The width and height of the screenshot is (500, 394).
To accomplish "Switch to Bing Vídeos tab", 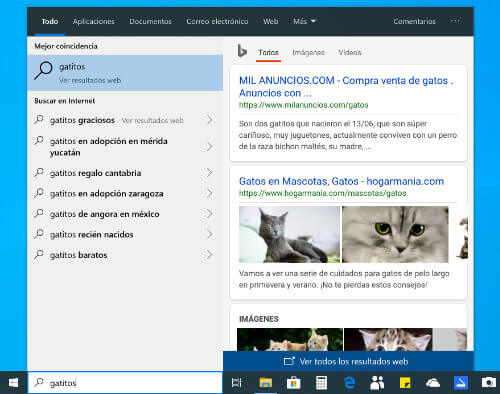I will [350, 52].
